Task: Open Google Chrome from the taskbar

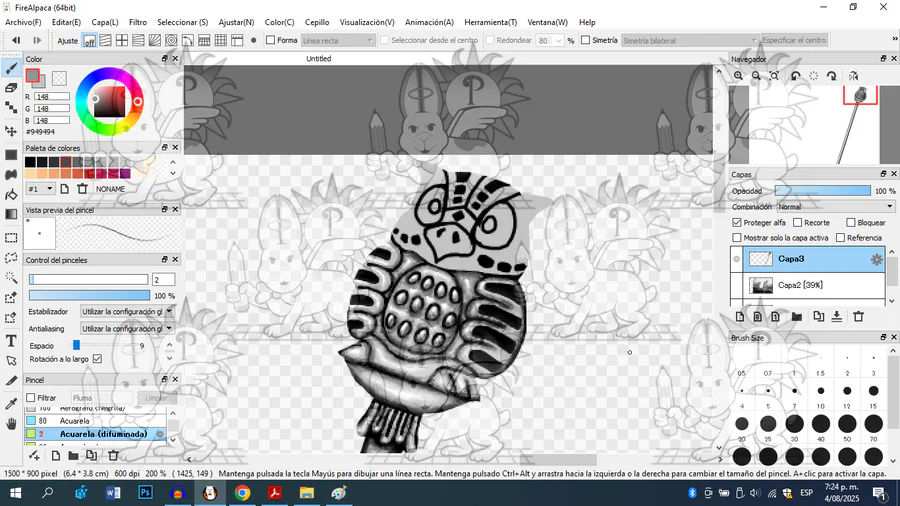Action: (242, 493)
